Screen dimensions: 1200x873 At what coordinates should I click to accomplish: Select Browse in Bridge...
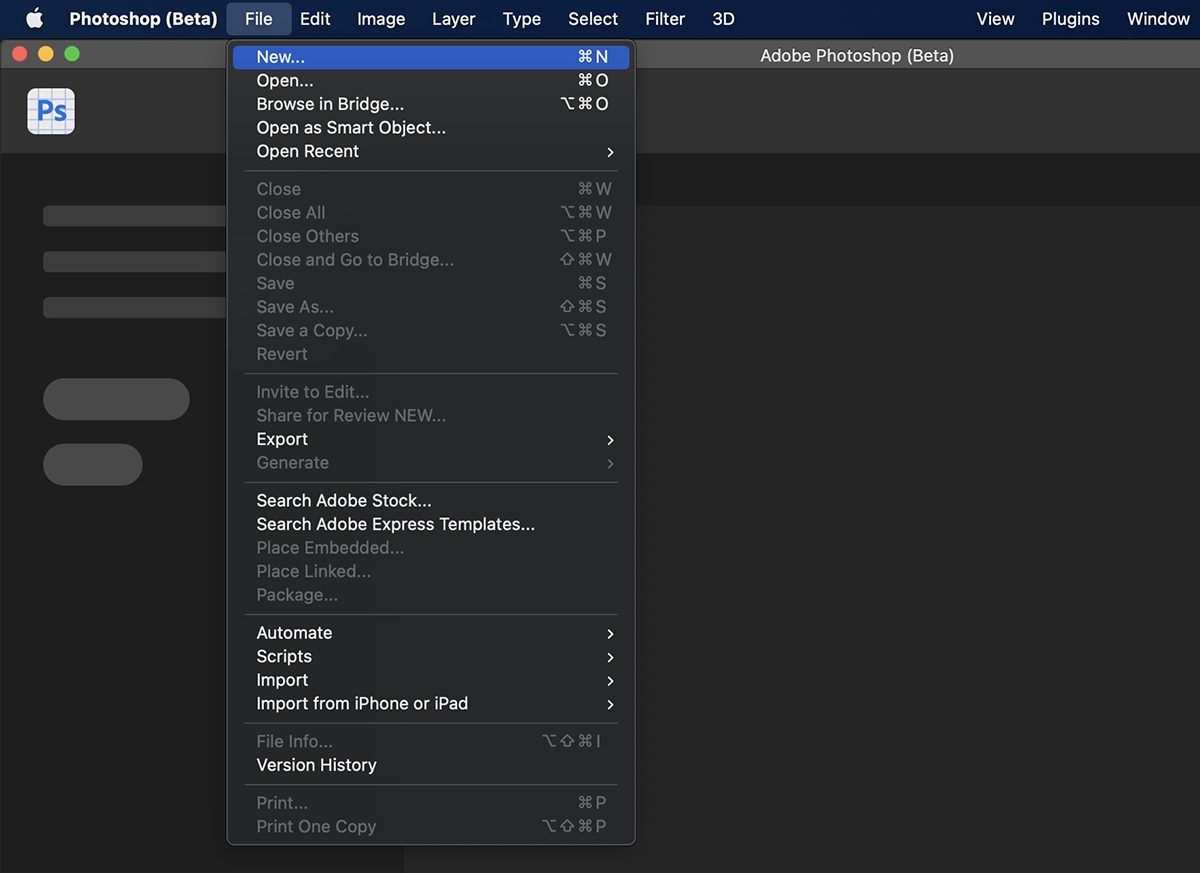[431, 104]
